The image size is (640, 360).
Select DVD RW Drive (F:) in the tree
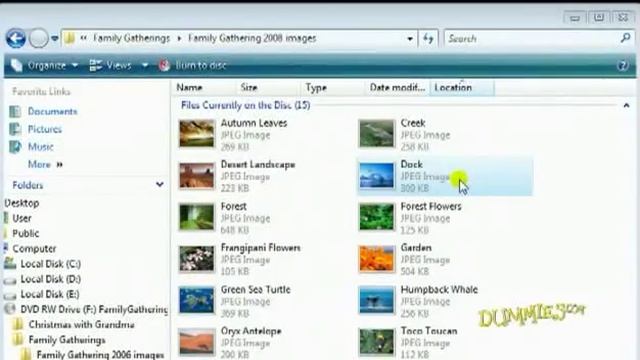click(x=94, y=310)
